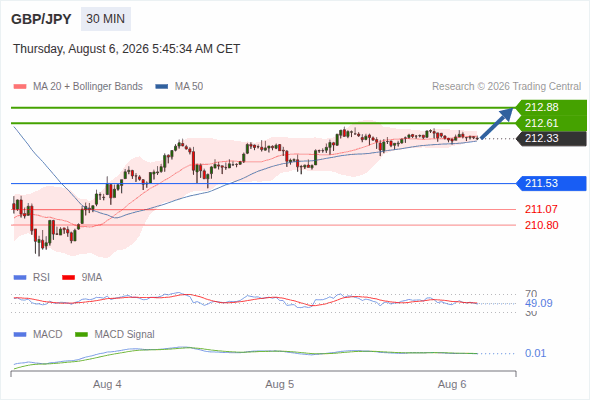The width and height of the screenshot is (590, 400).
Task: Click the 212.33 current price tag
Action: (x=552, y=138)
